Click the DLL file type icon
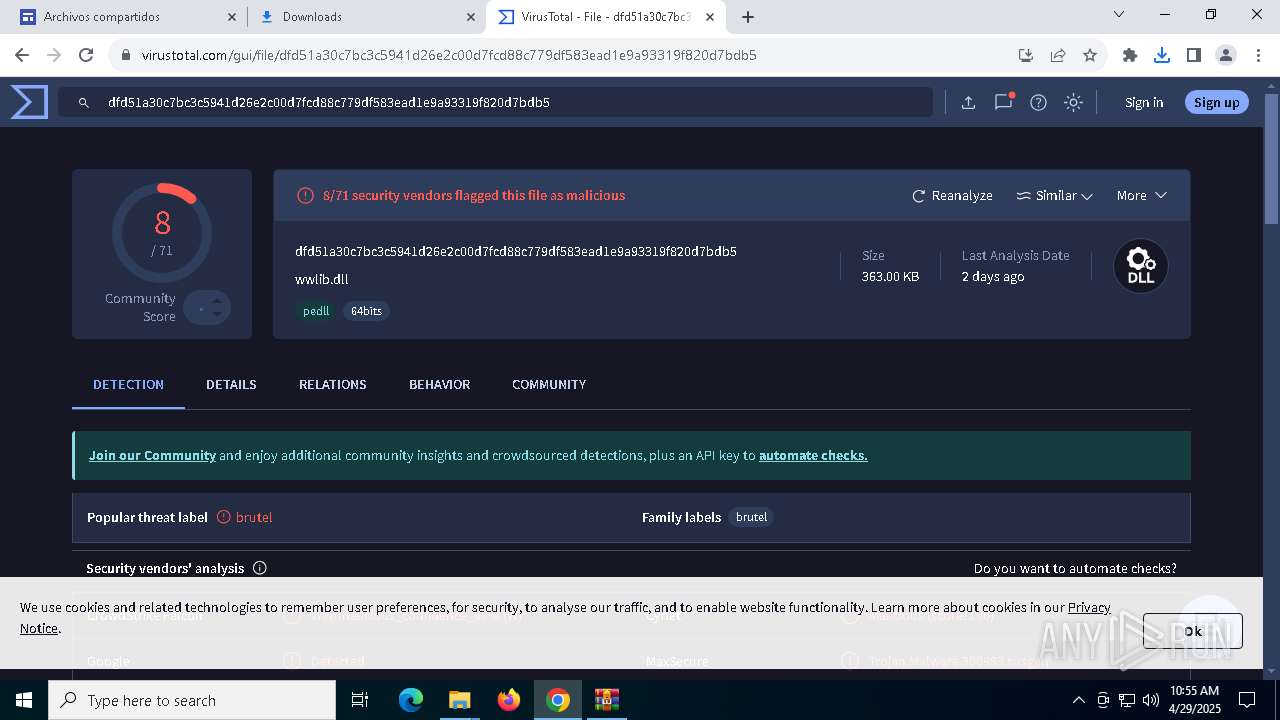The width and height of the screenshot is (1280, 720). point(1141,266)
